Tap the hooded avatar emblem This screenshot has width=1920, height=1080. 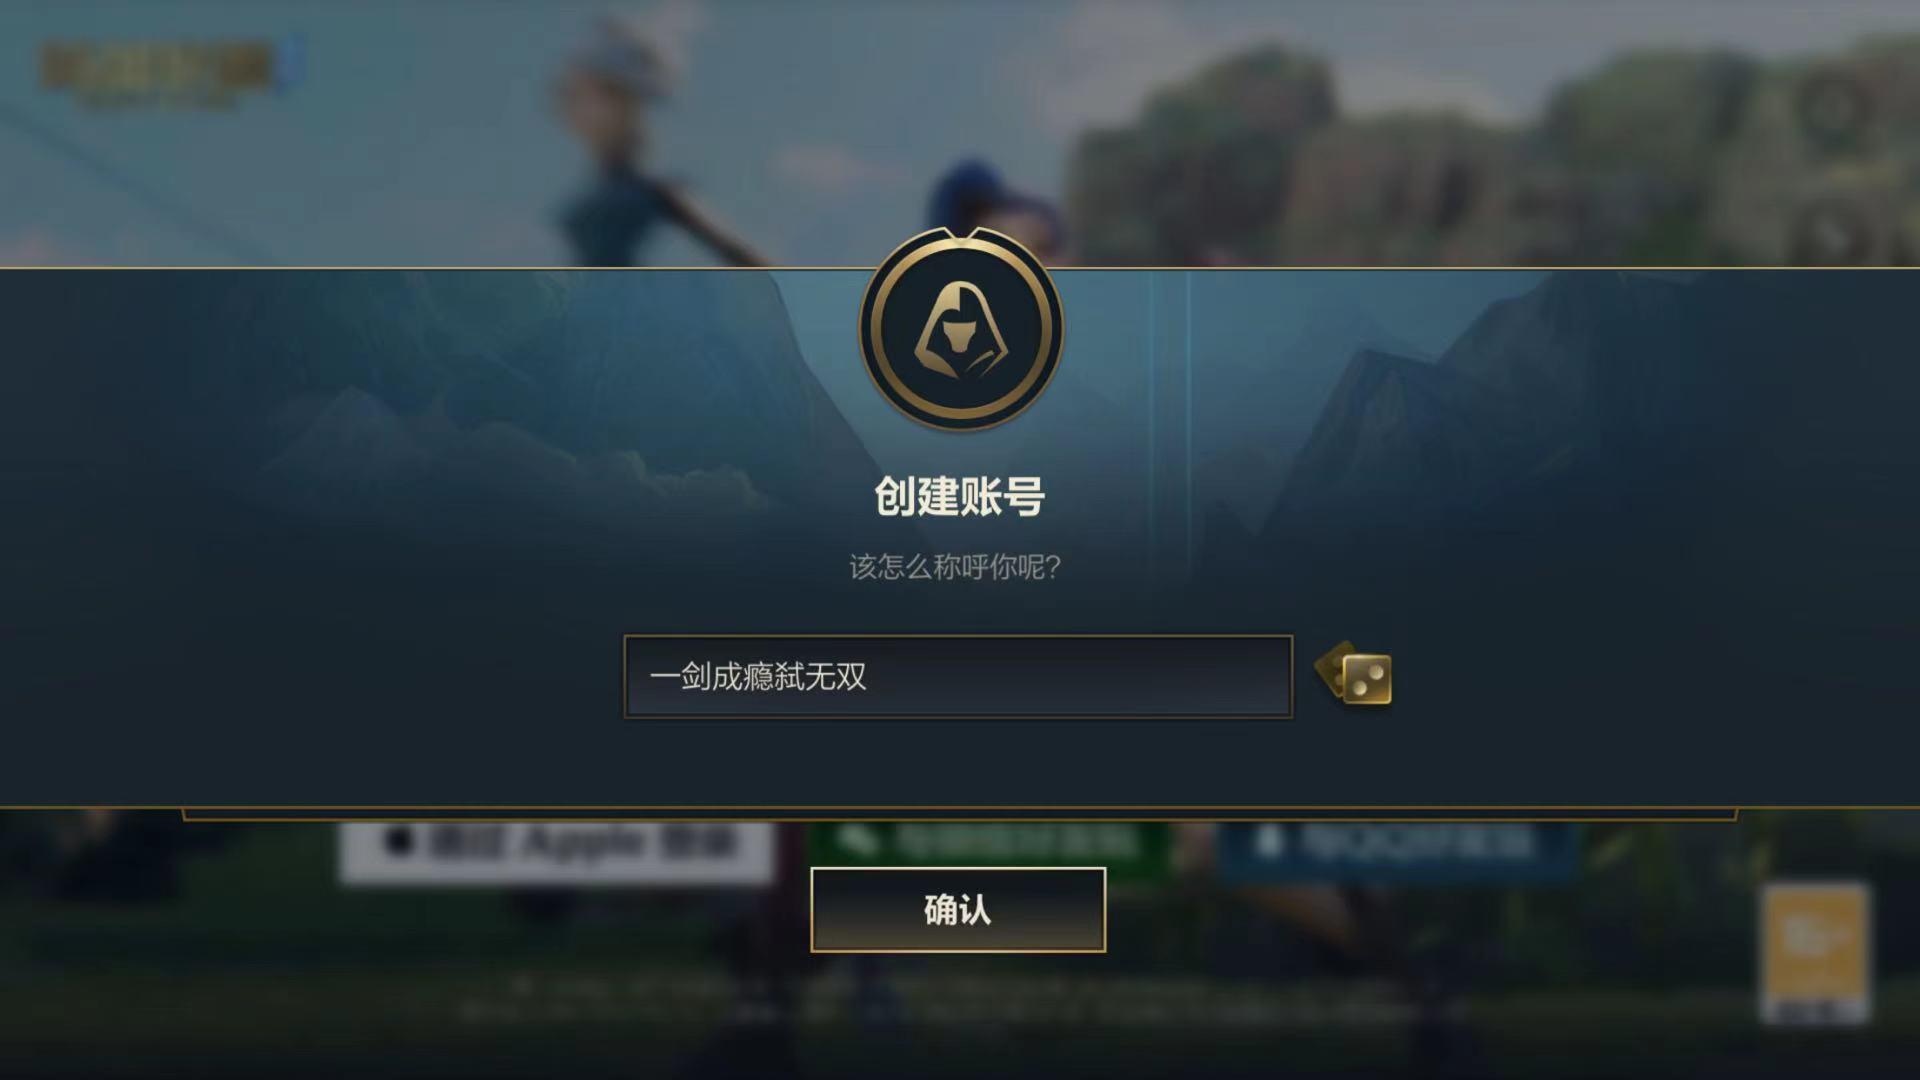point(961,330)
